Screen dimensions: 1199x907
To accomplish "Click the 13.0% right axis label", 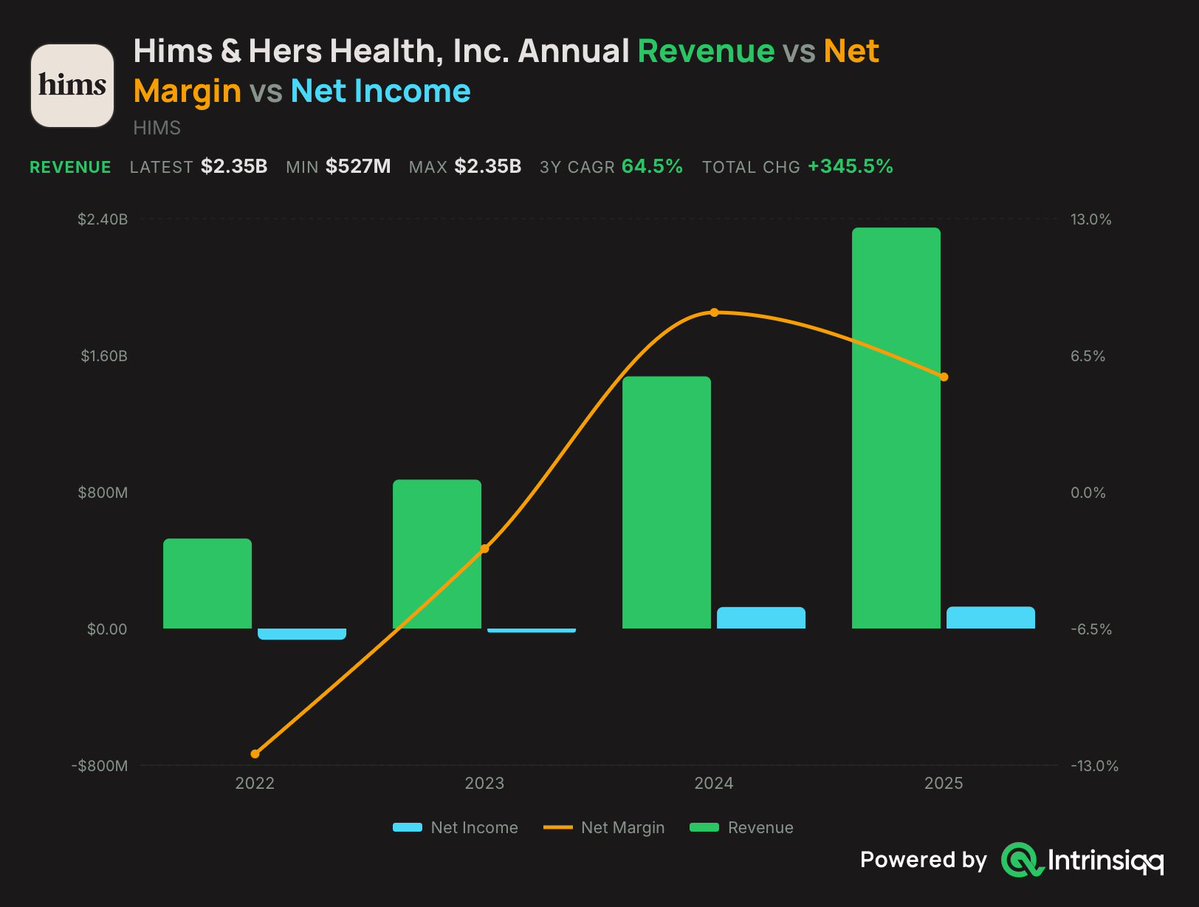I will (x=1091, y=219).
